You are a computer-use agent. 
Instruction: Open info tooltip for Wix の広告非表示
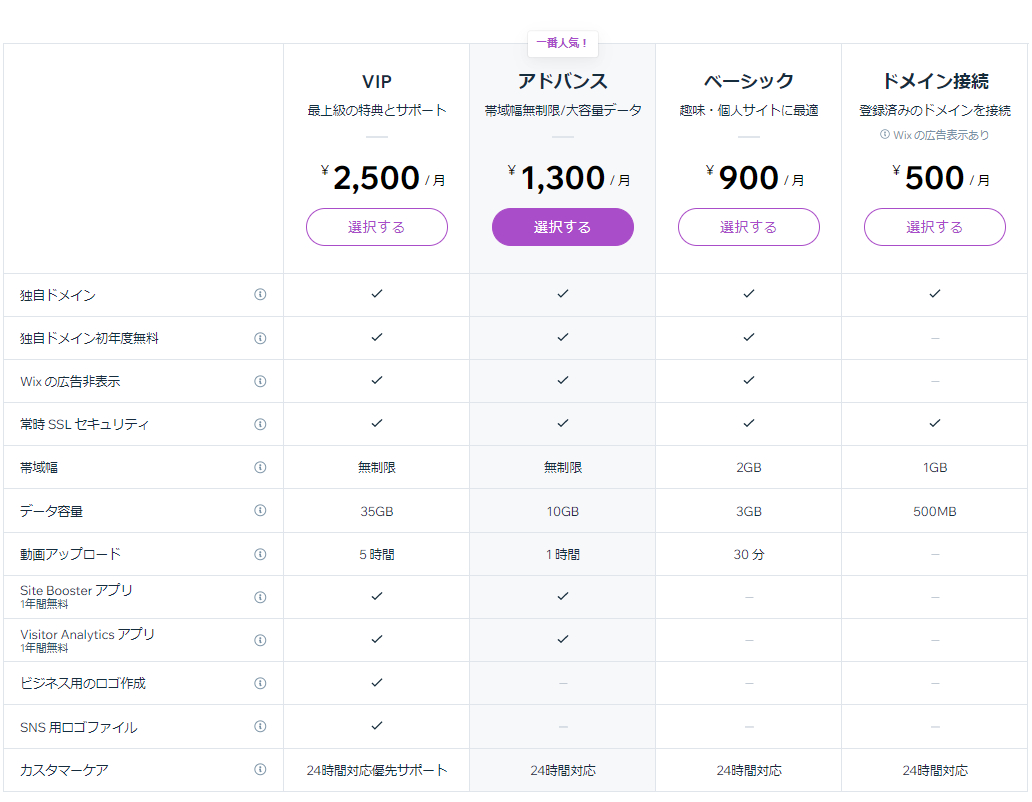click(260, 381)
